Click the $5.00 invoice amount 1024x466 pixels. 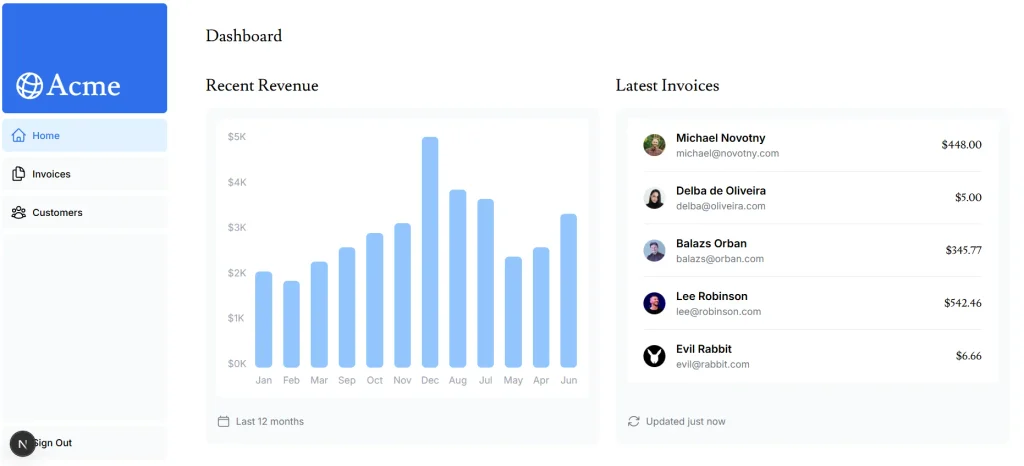coord(968,198)
